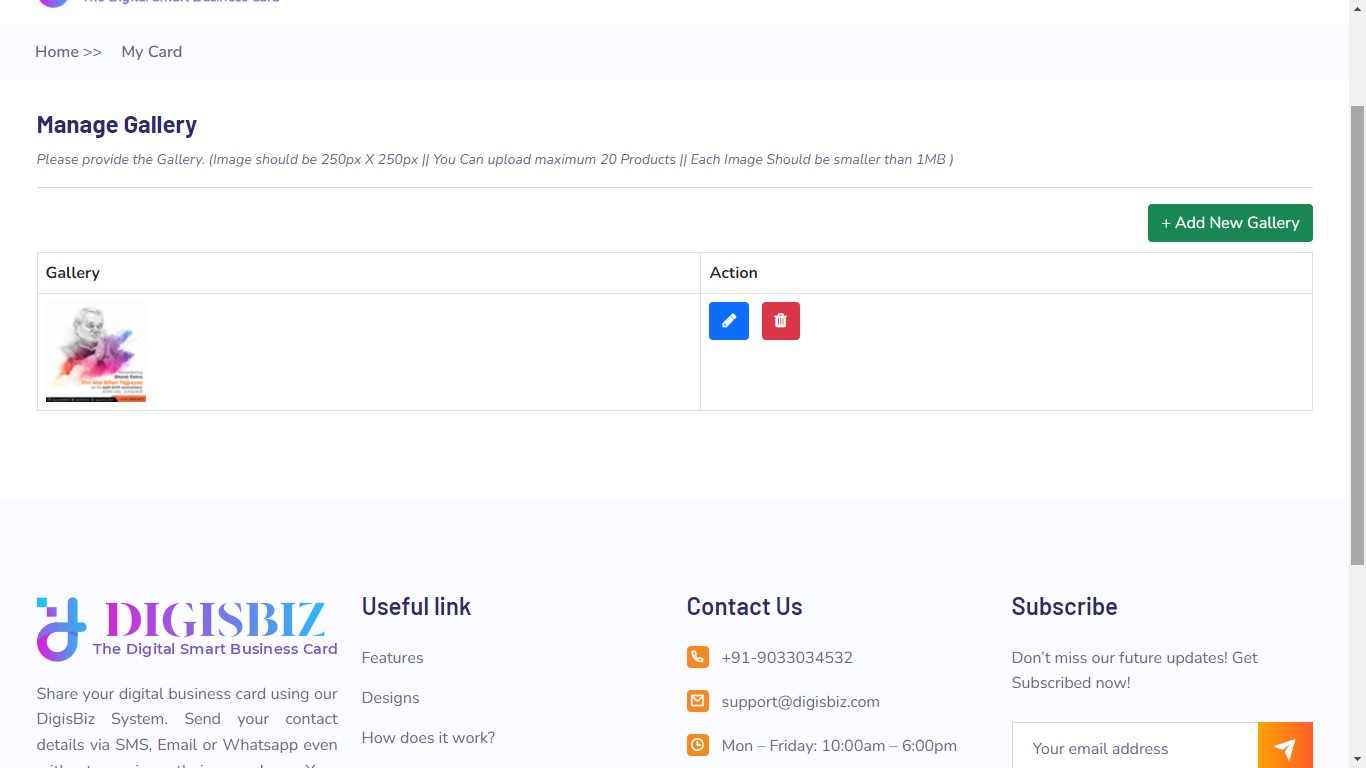Click the orange envelope email icon
This screenshot has height=768, width=1366.
(x=698, y=701)
